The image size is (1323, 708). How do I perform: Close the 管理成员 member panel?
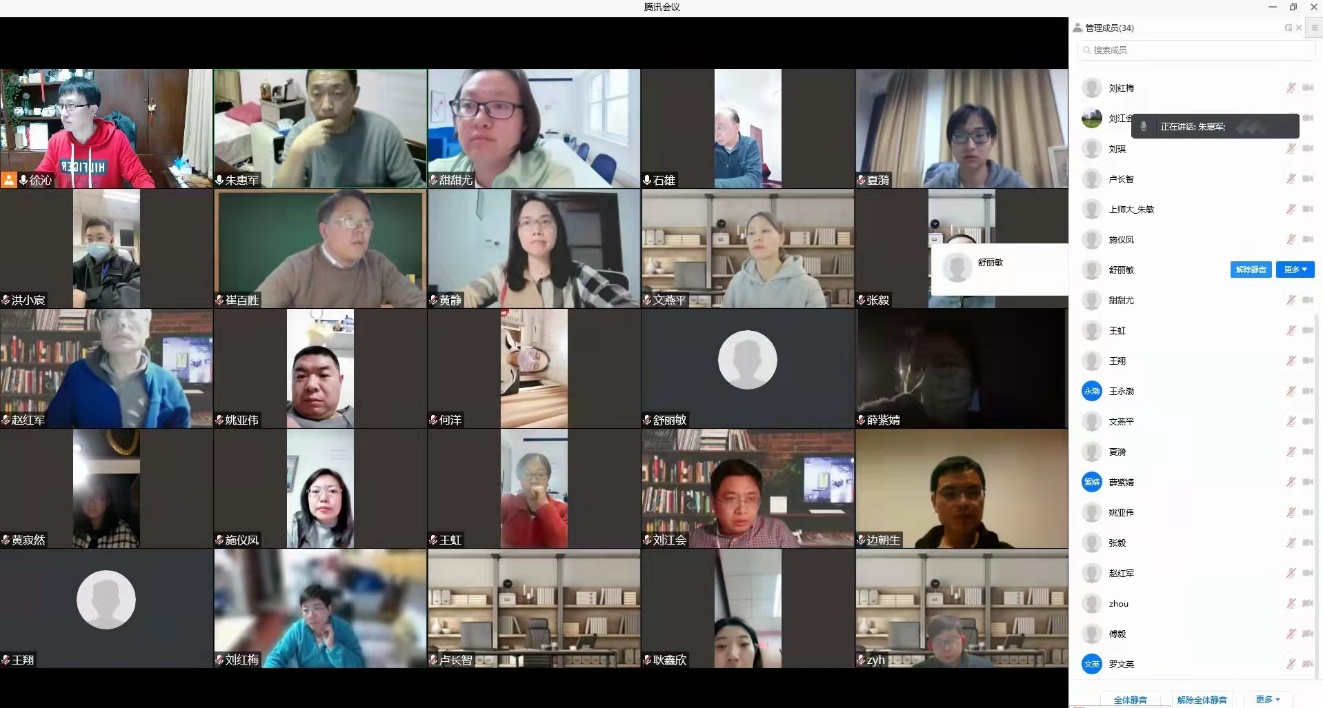1299,28
